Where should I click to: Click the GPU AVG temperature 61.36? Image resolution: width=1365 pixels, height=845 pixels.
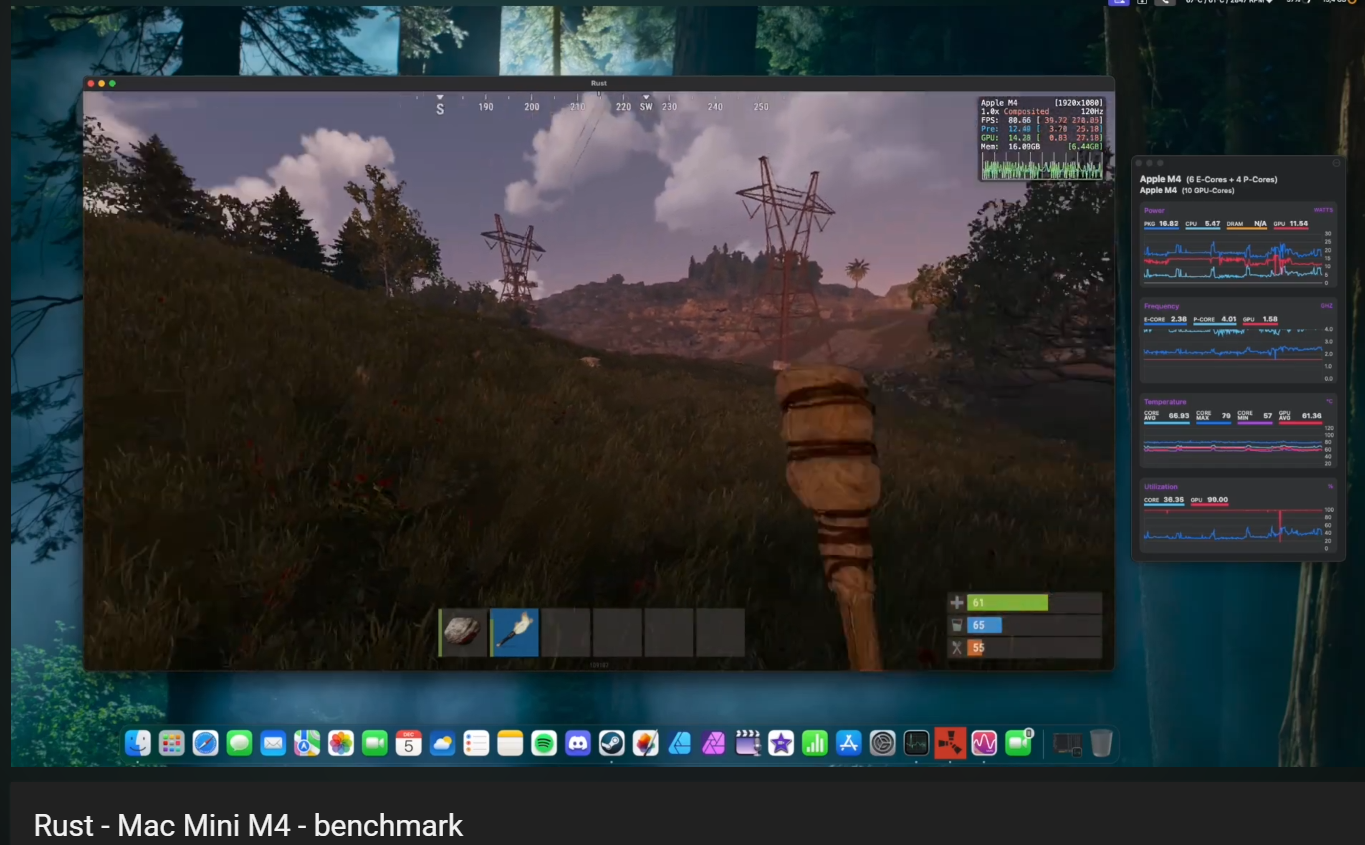coord(1311,415)
